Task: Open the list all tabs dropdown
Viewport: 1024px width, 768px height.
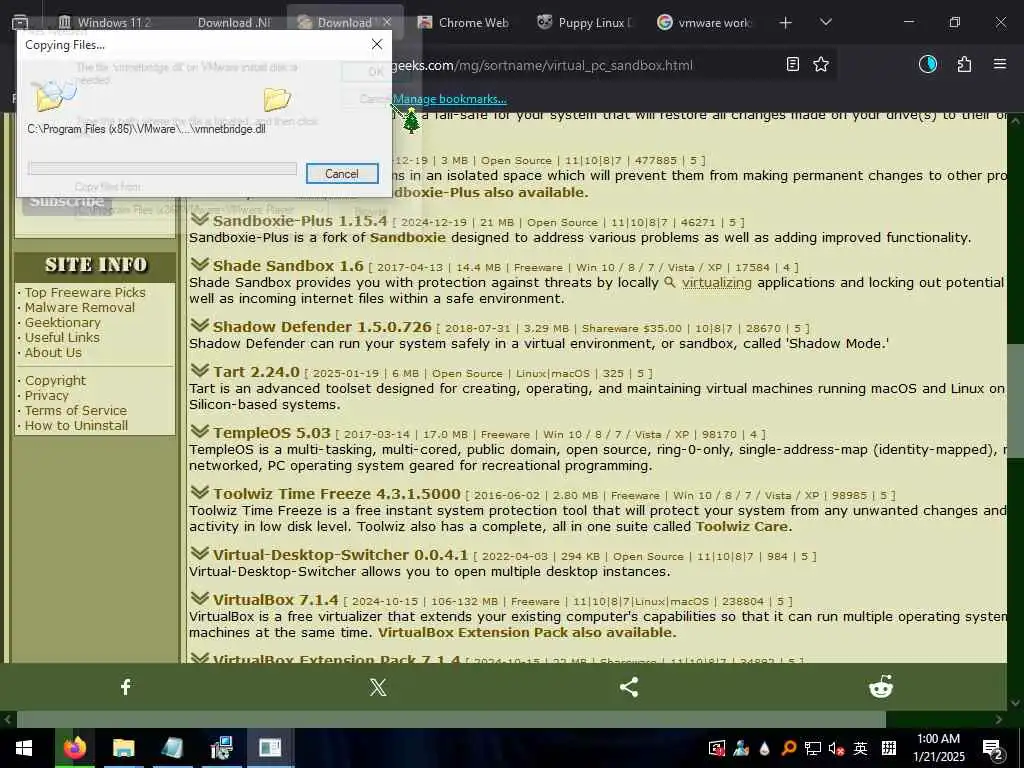Action: [825, 22]
